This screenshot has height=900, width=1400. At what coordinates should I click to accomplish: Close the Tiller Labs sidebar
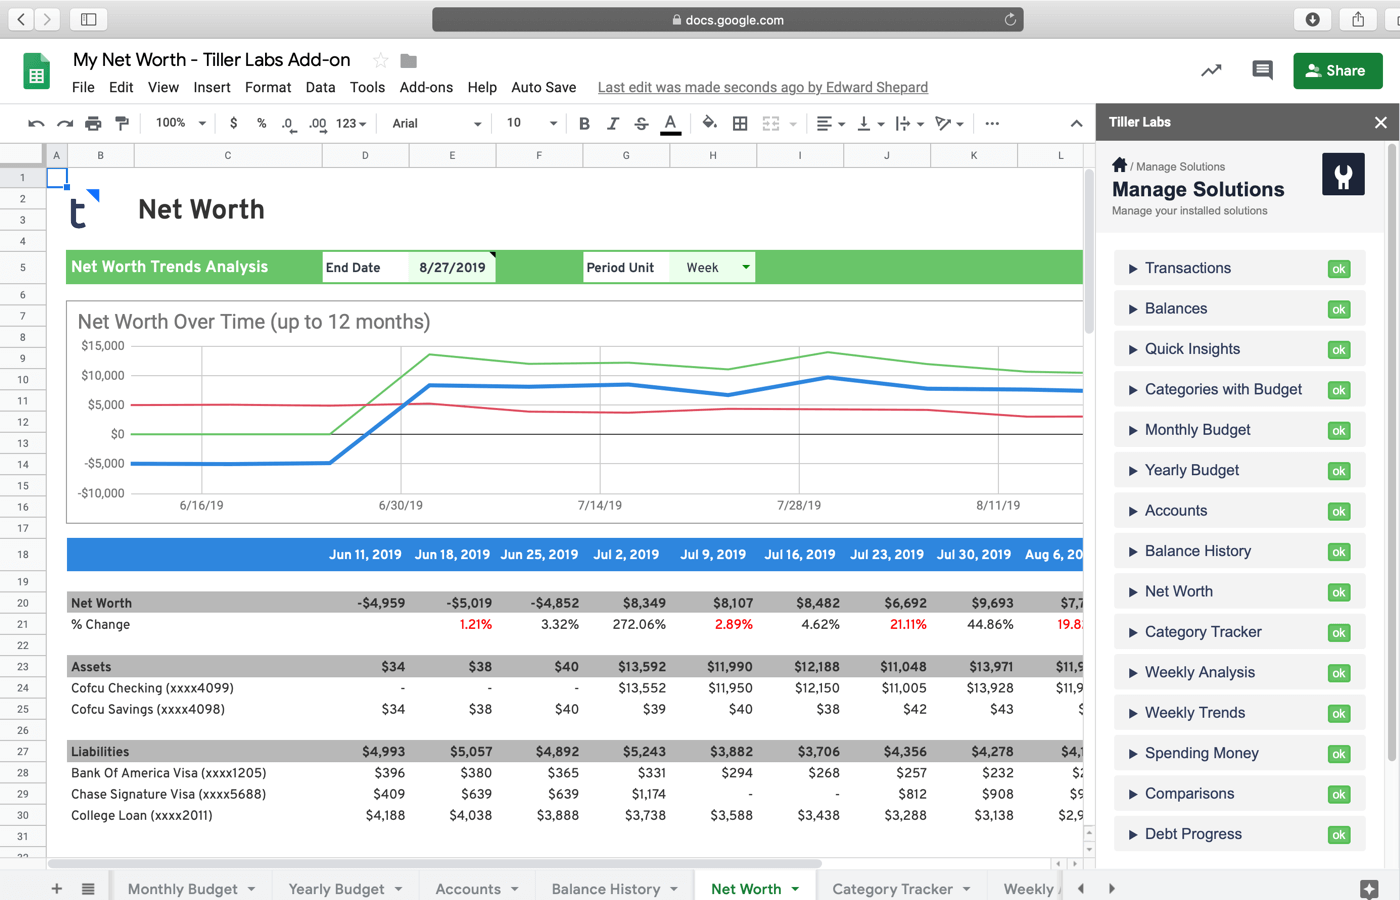click(x=1380, y=122)
